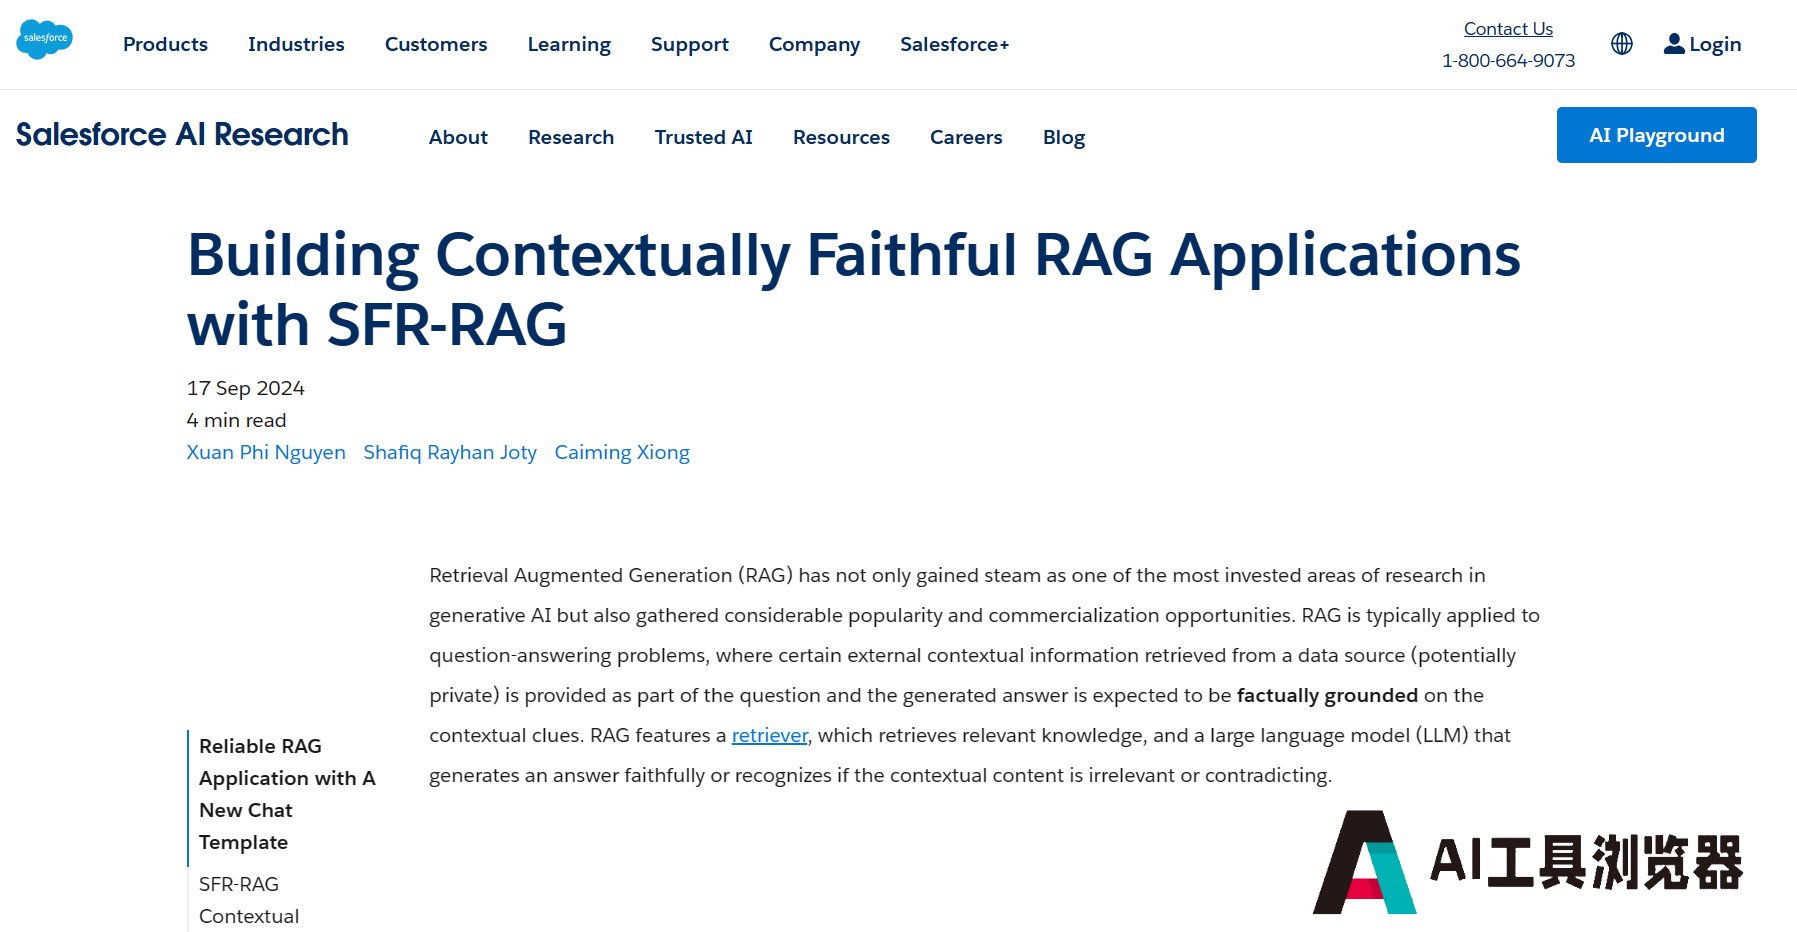Open the About section
Viewport: 1797px width, 932px height.
click(458, 137)
